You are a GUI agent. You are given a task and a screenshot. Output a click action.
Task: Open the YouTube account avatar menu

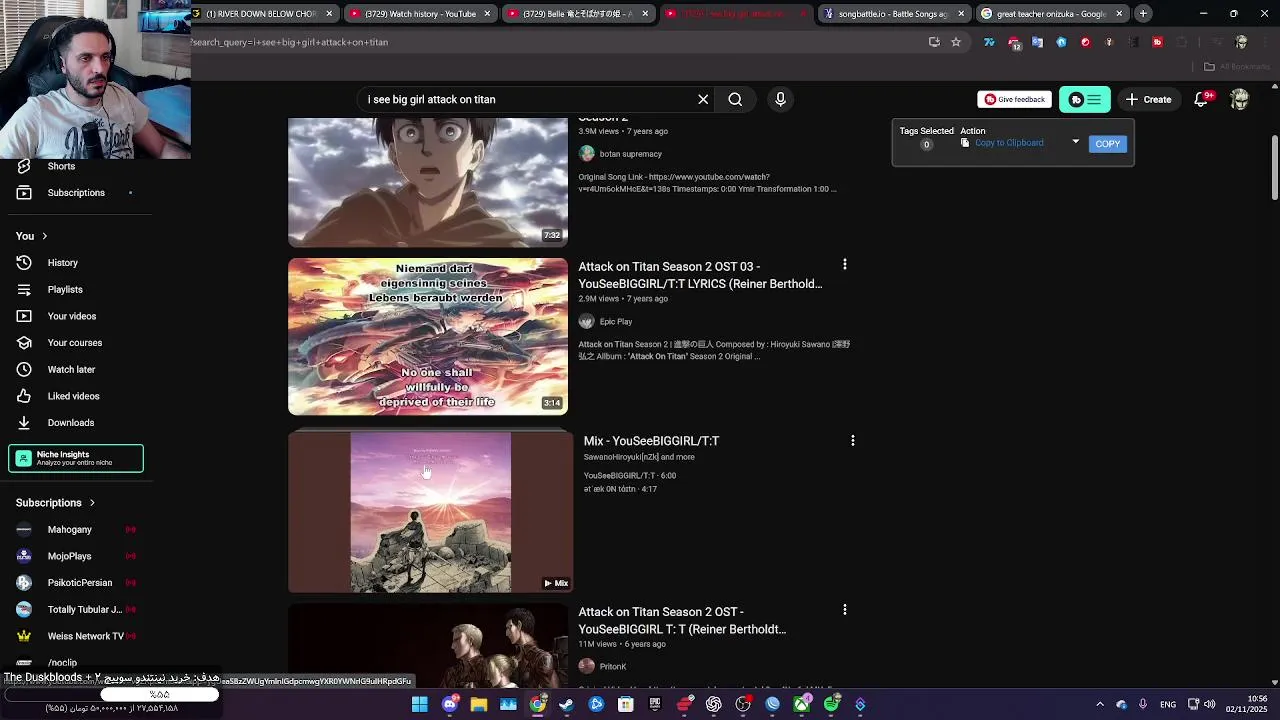1240,99
